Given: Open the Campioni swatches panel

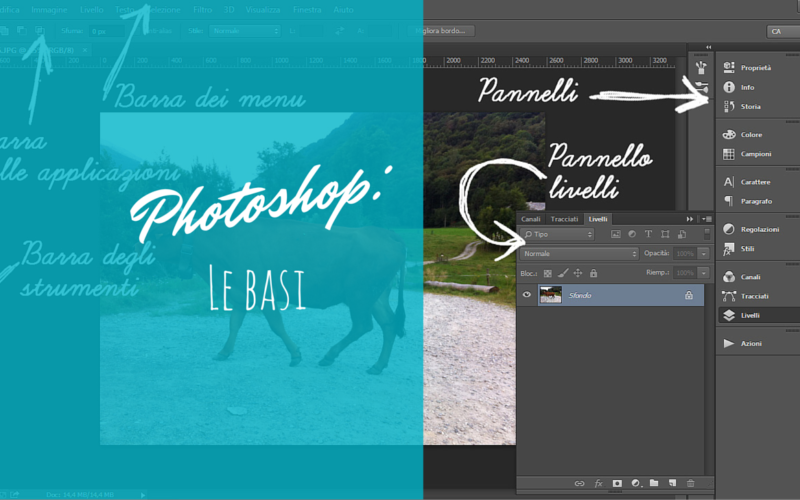Looking at the screenshot, I should (755, 154).
